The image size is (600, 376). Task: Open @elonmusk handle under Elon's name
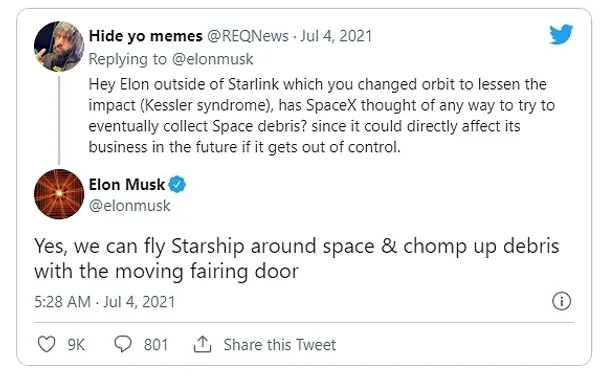coord(129,206)
